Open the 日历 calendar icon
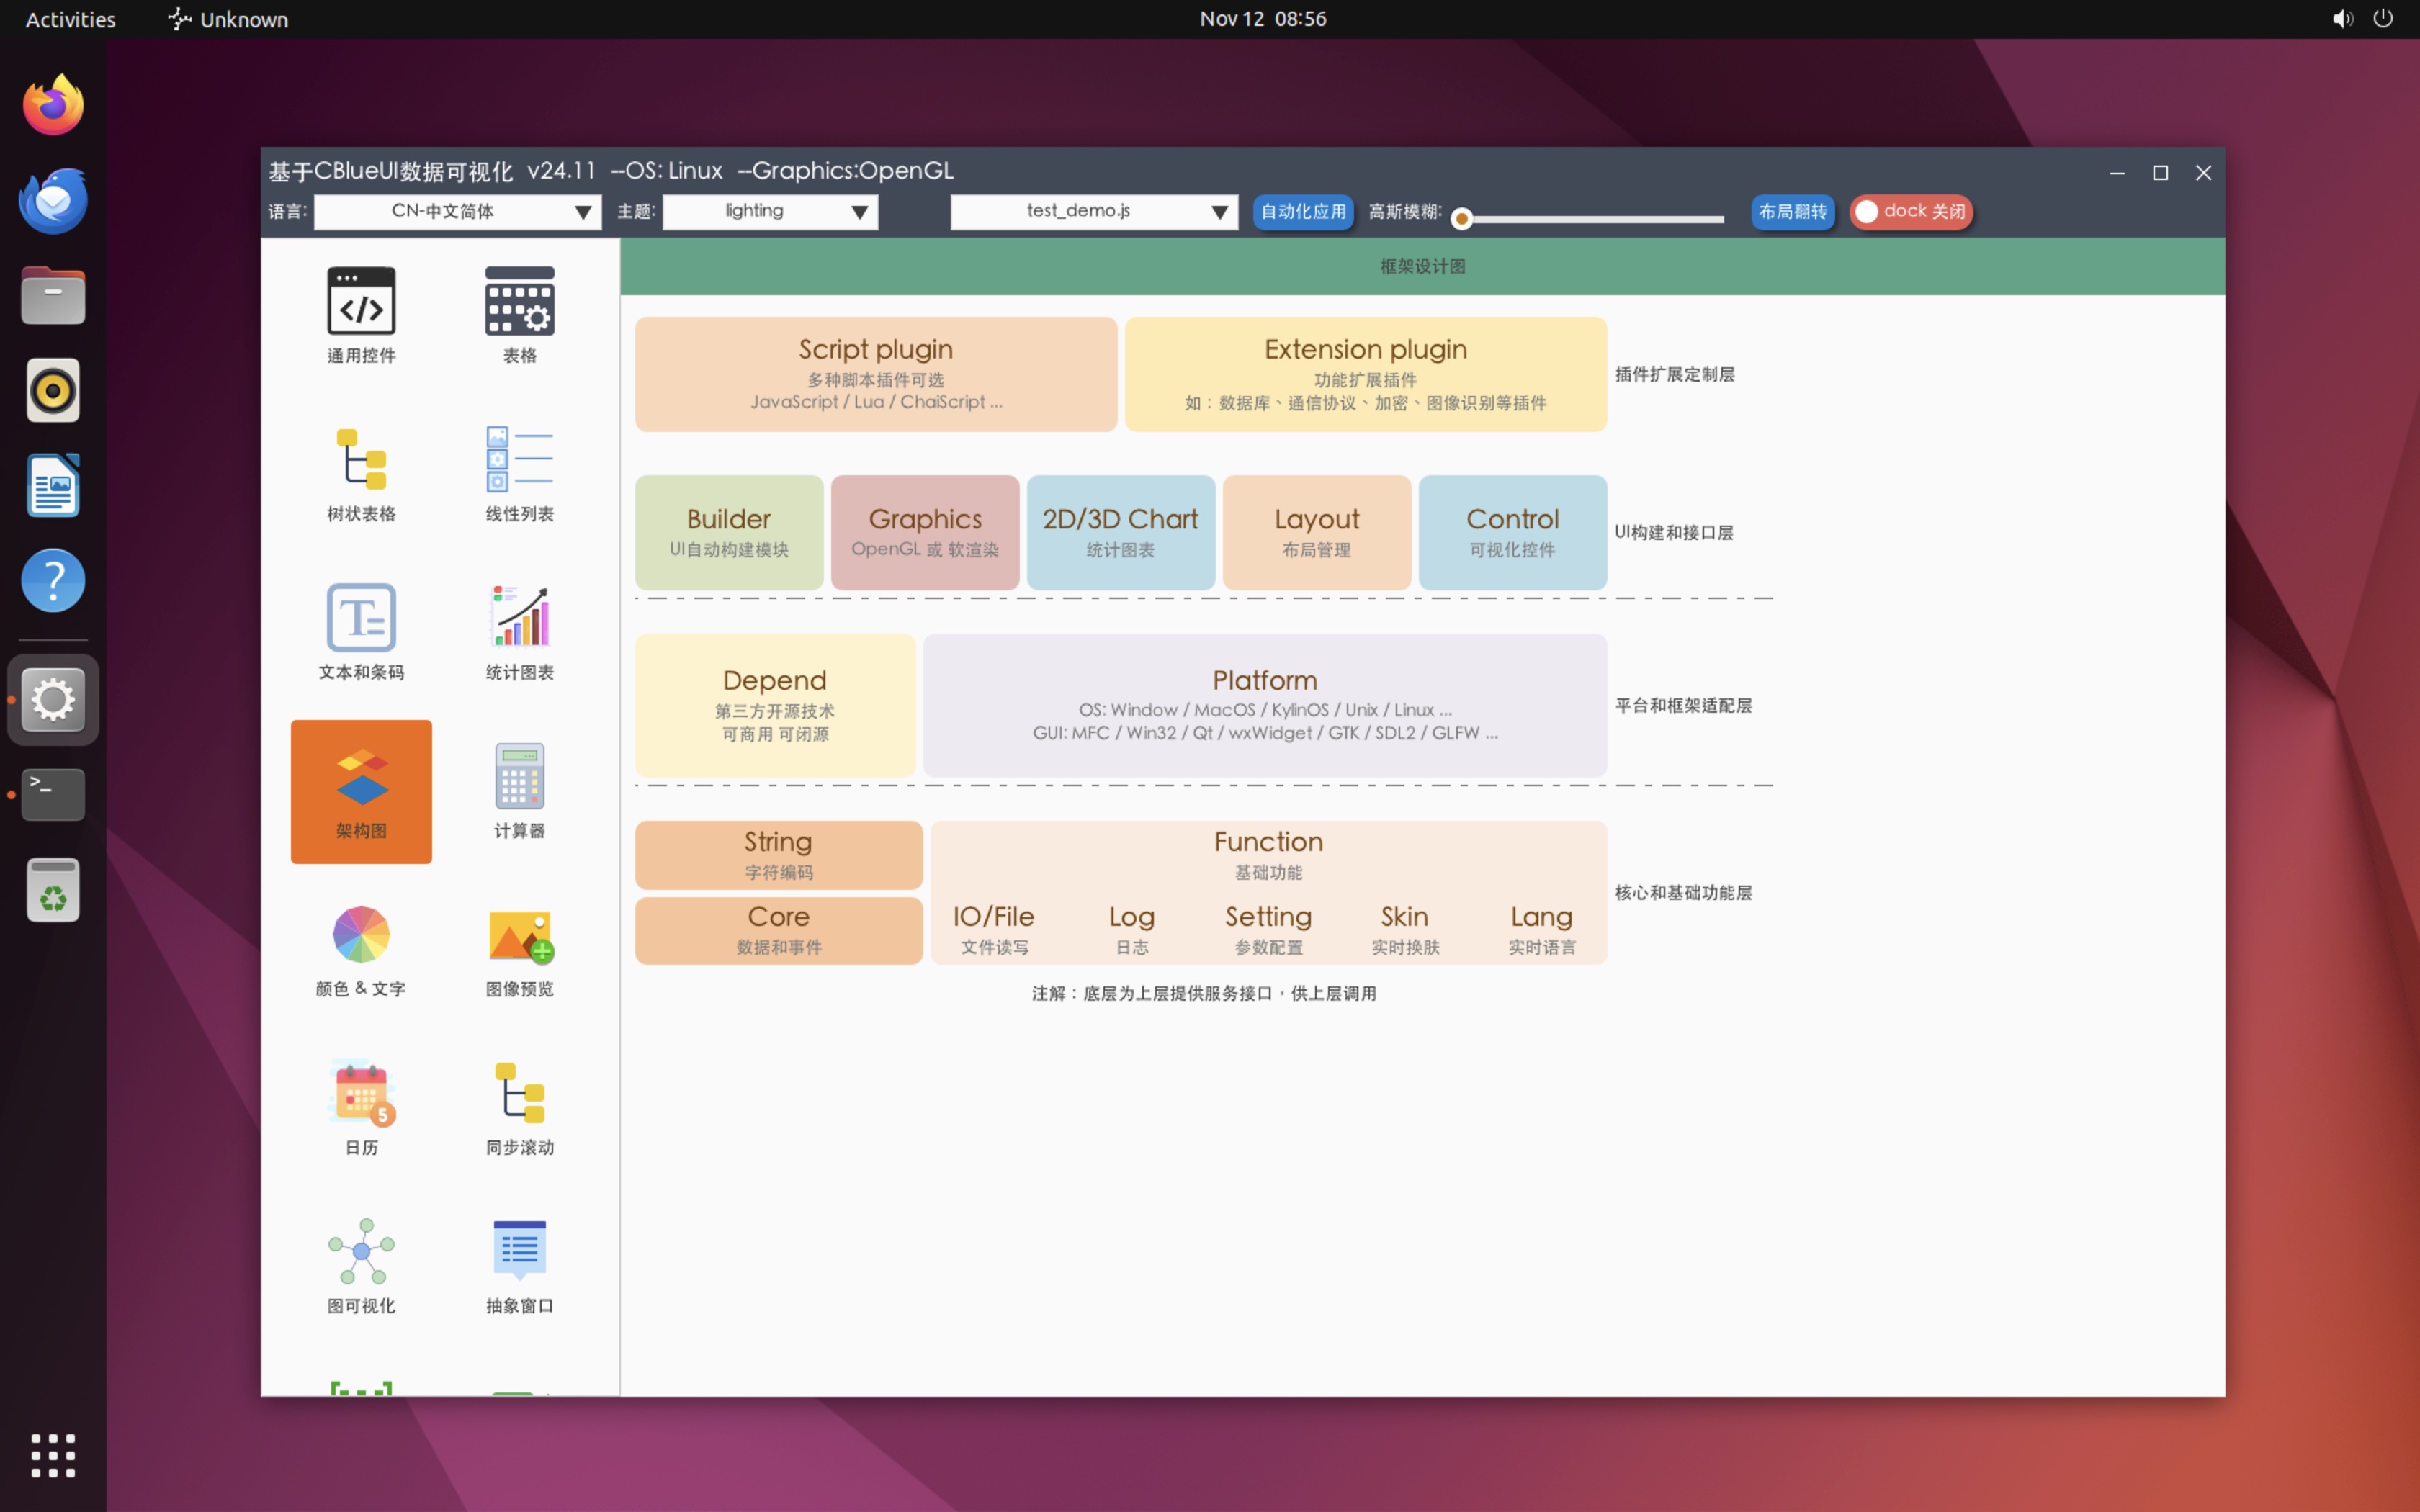 pyautogui.click(x=361, y=1093)
